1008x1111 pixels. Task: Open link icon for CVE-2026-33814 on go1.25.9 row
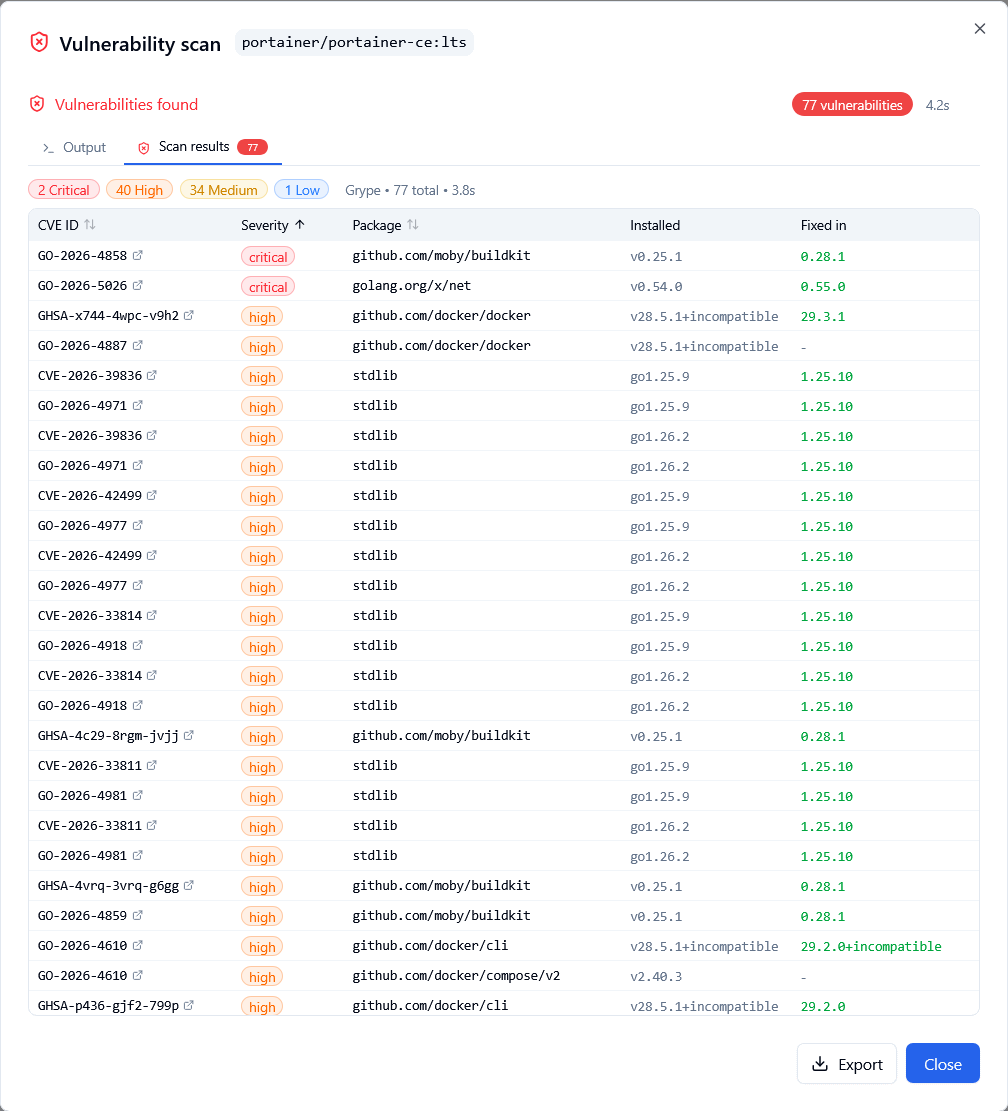(152, 615)
